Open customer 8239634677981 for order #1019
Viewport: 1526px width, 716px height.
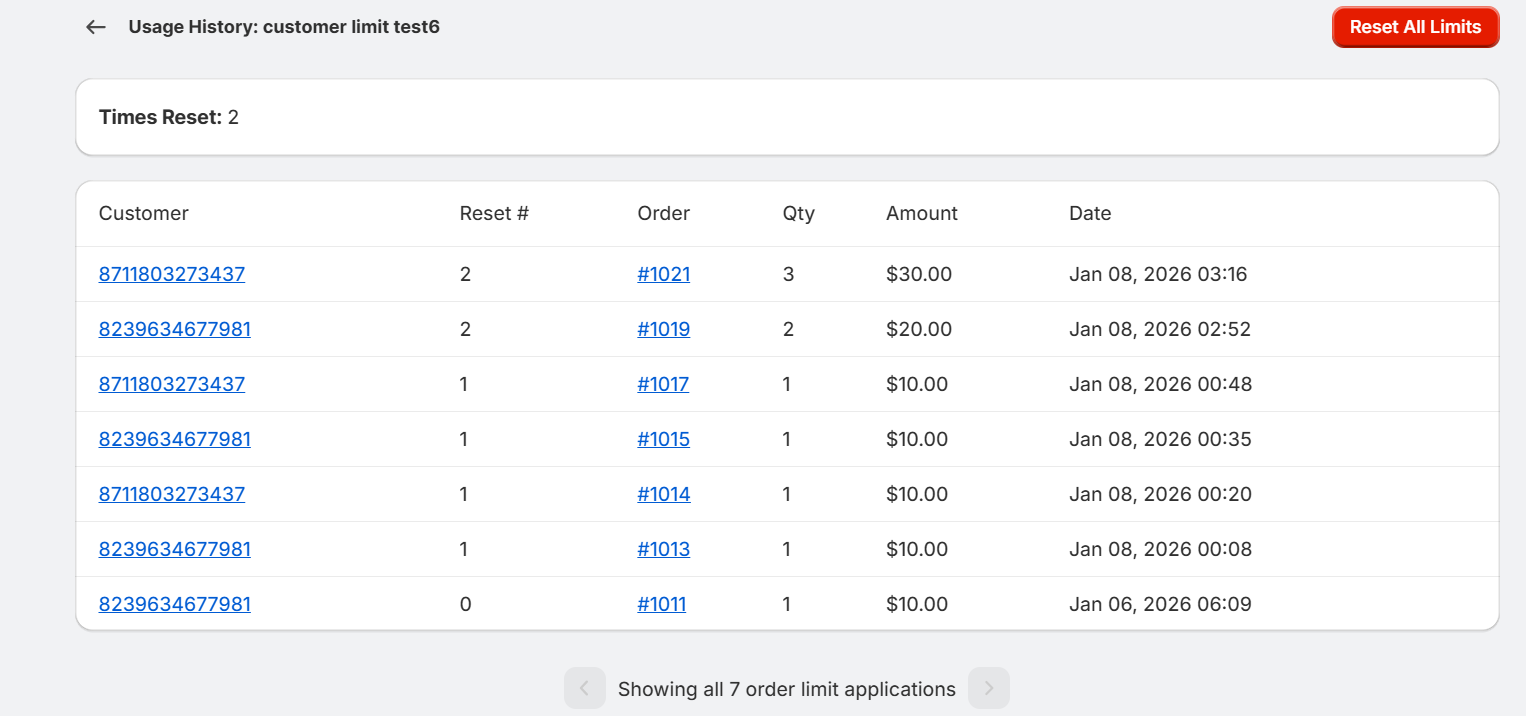(x=175, y=329)
